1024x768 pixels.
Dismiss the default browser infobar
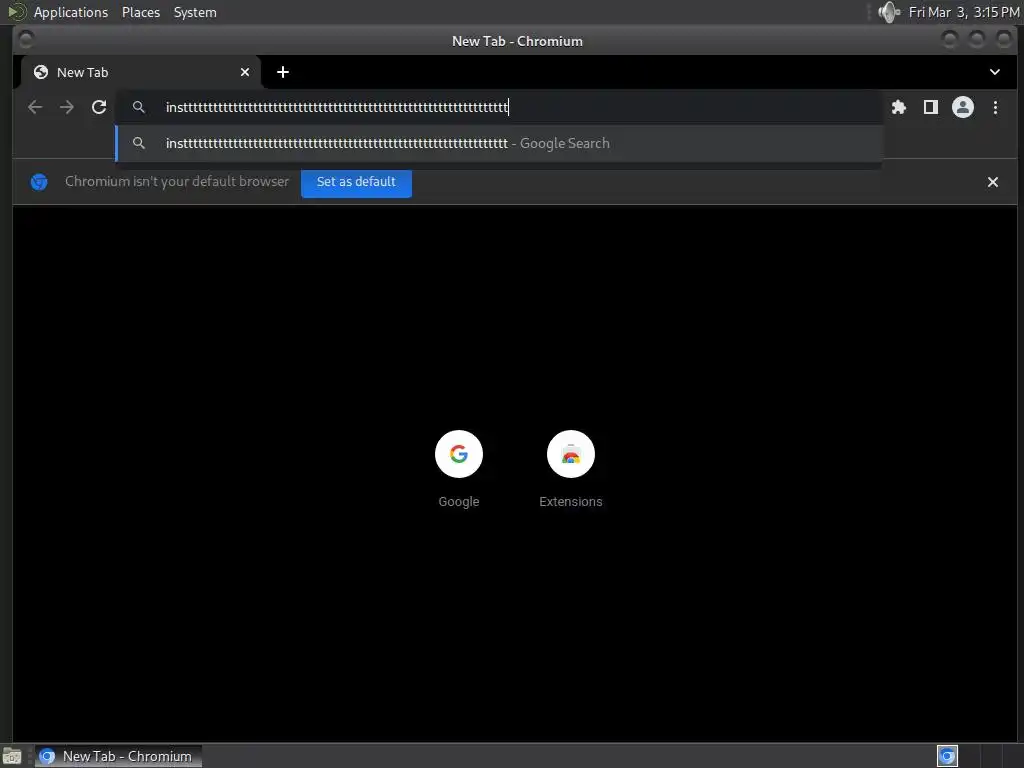[993, 182]
